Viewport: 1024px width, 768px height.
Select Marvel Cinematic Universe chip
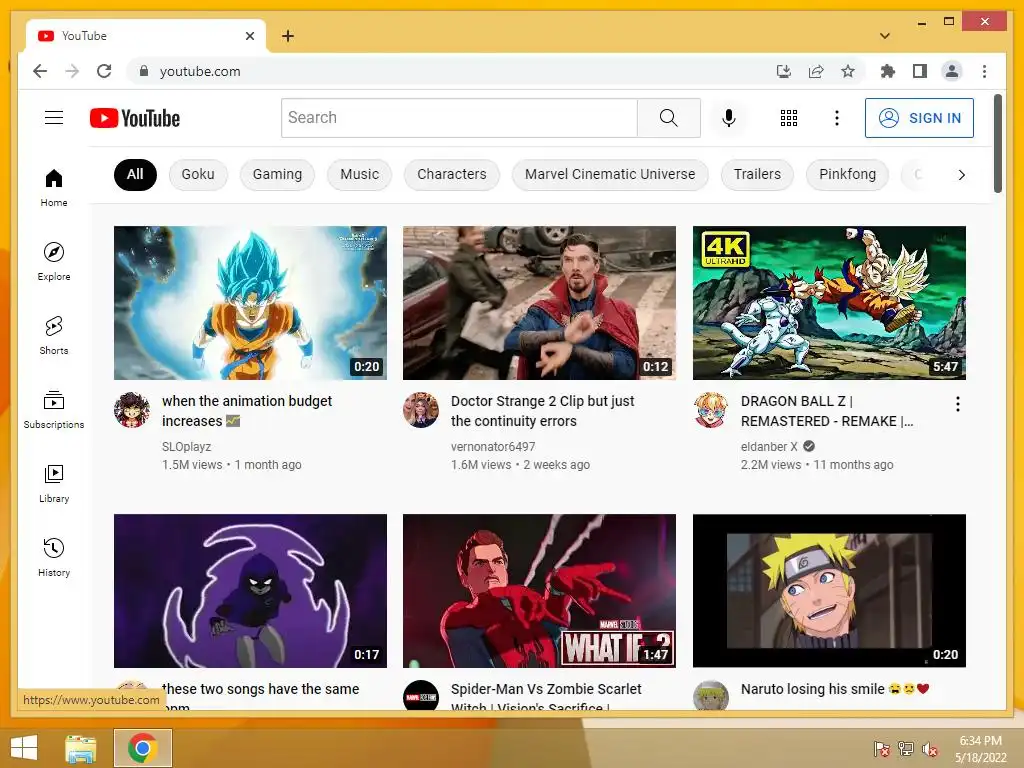(610, 175)
